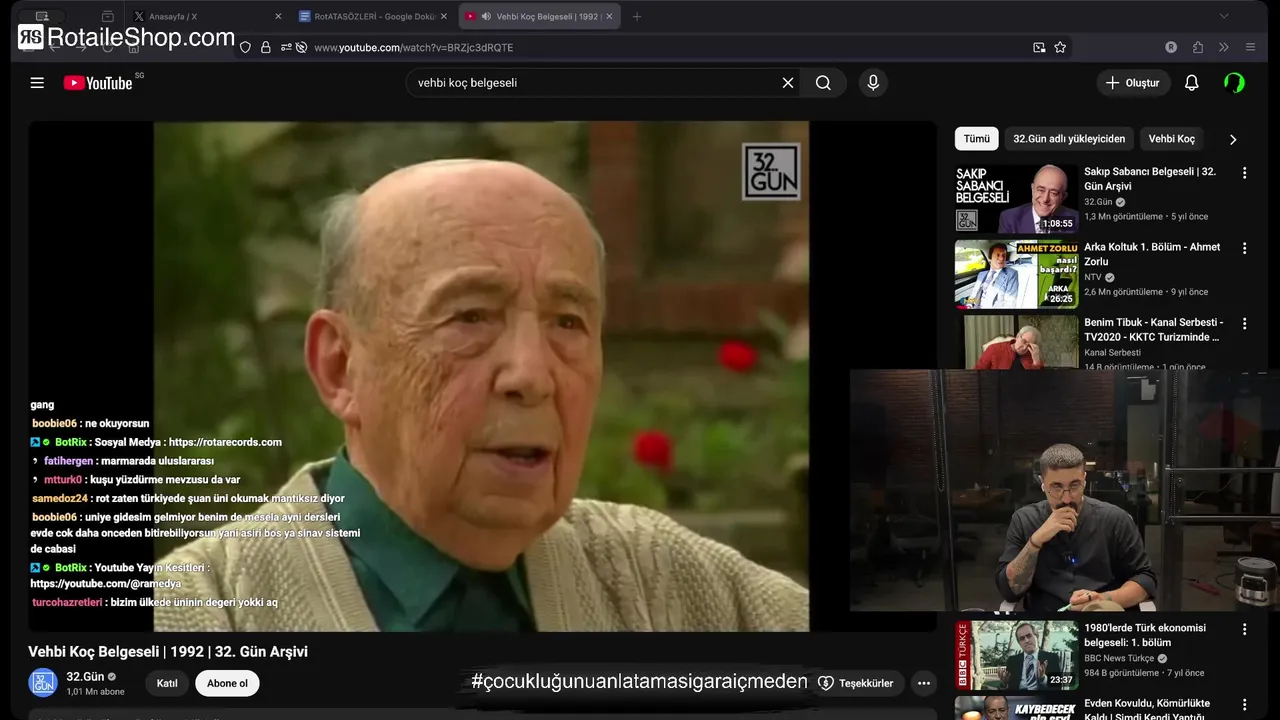Click Kanal Serbesti channel name

pos(1112,352)
